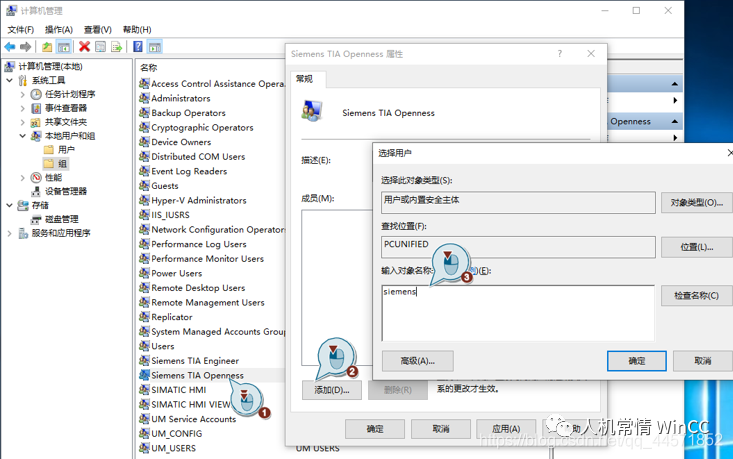The image size is (733, 459).
Task: Click the 查找位置 field showing PCUNIFIED
Action: tap(518, 247)
